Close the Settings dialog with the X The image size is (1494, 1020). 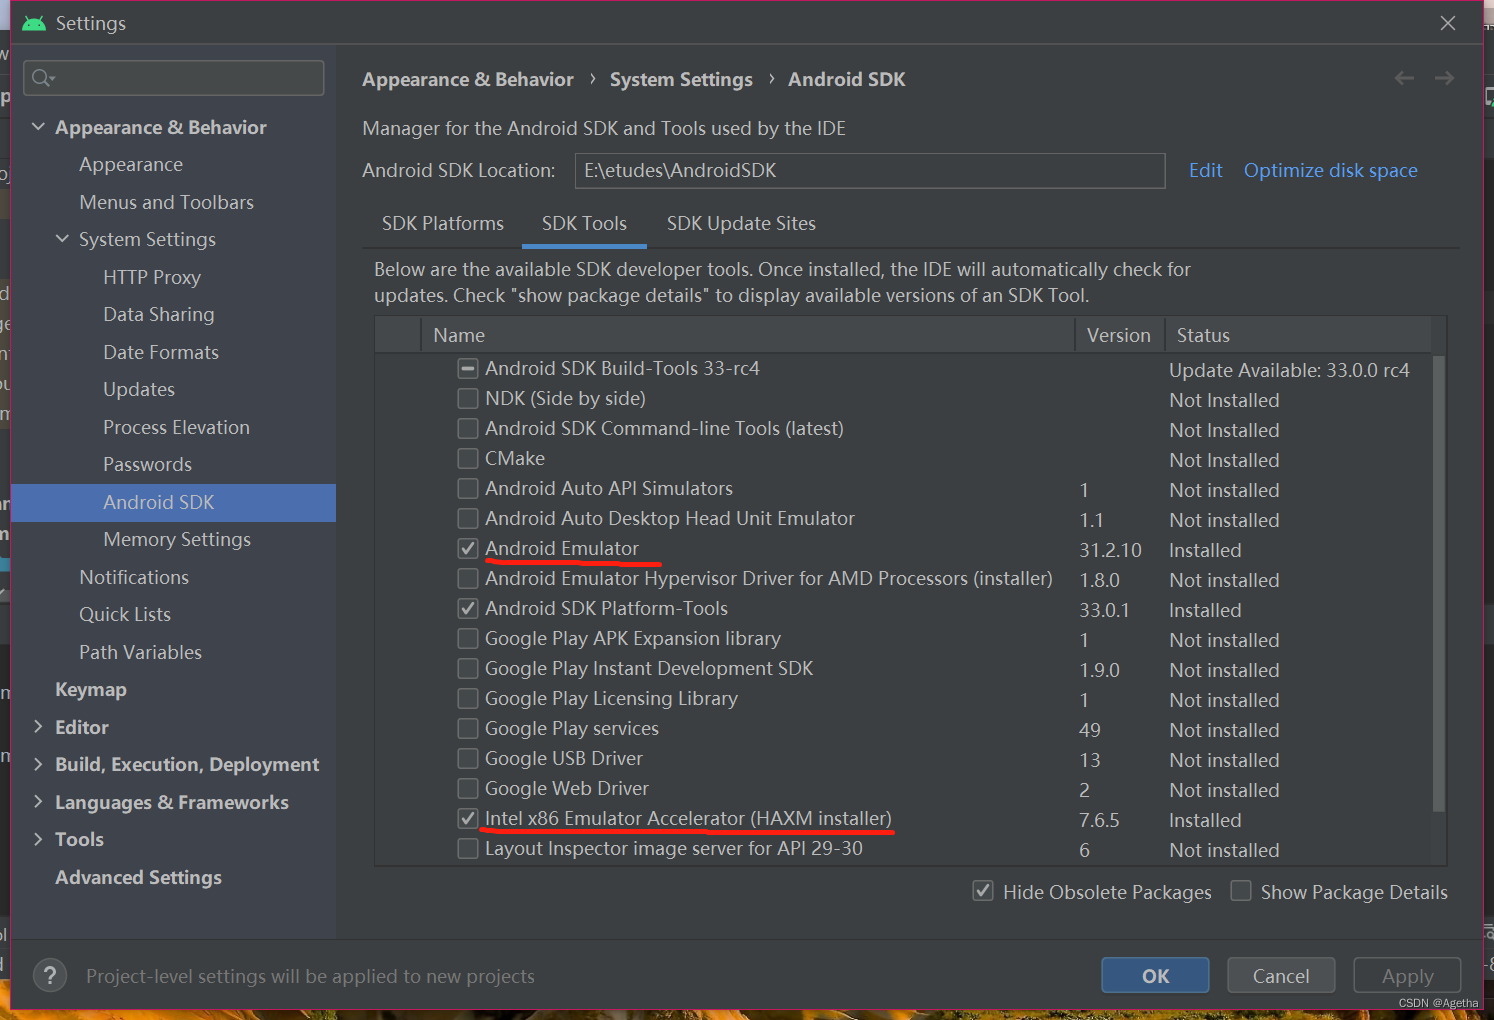(1448, 23)
